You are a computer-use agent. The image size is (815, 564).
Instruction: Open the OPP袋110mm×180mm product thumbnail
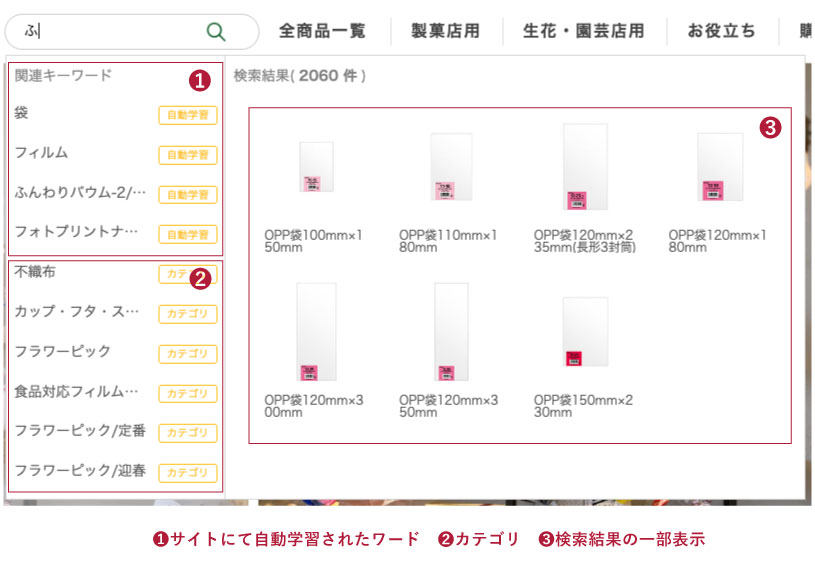click(450, 167)
